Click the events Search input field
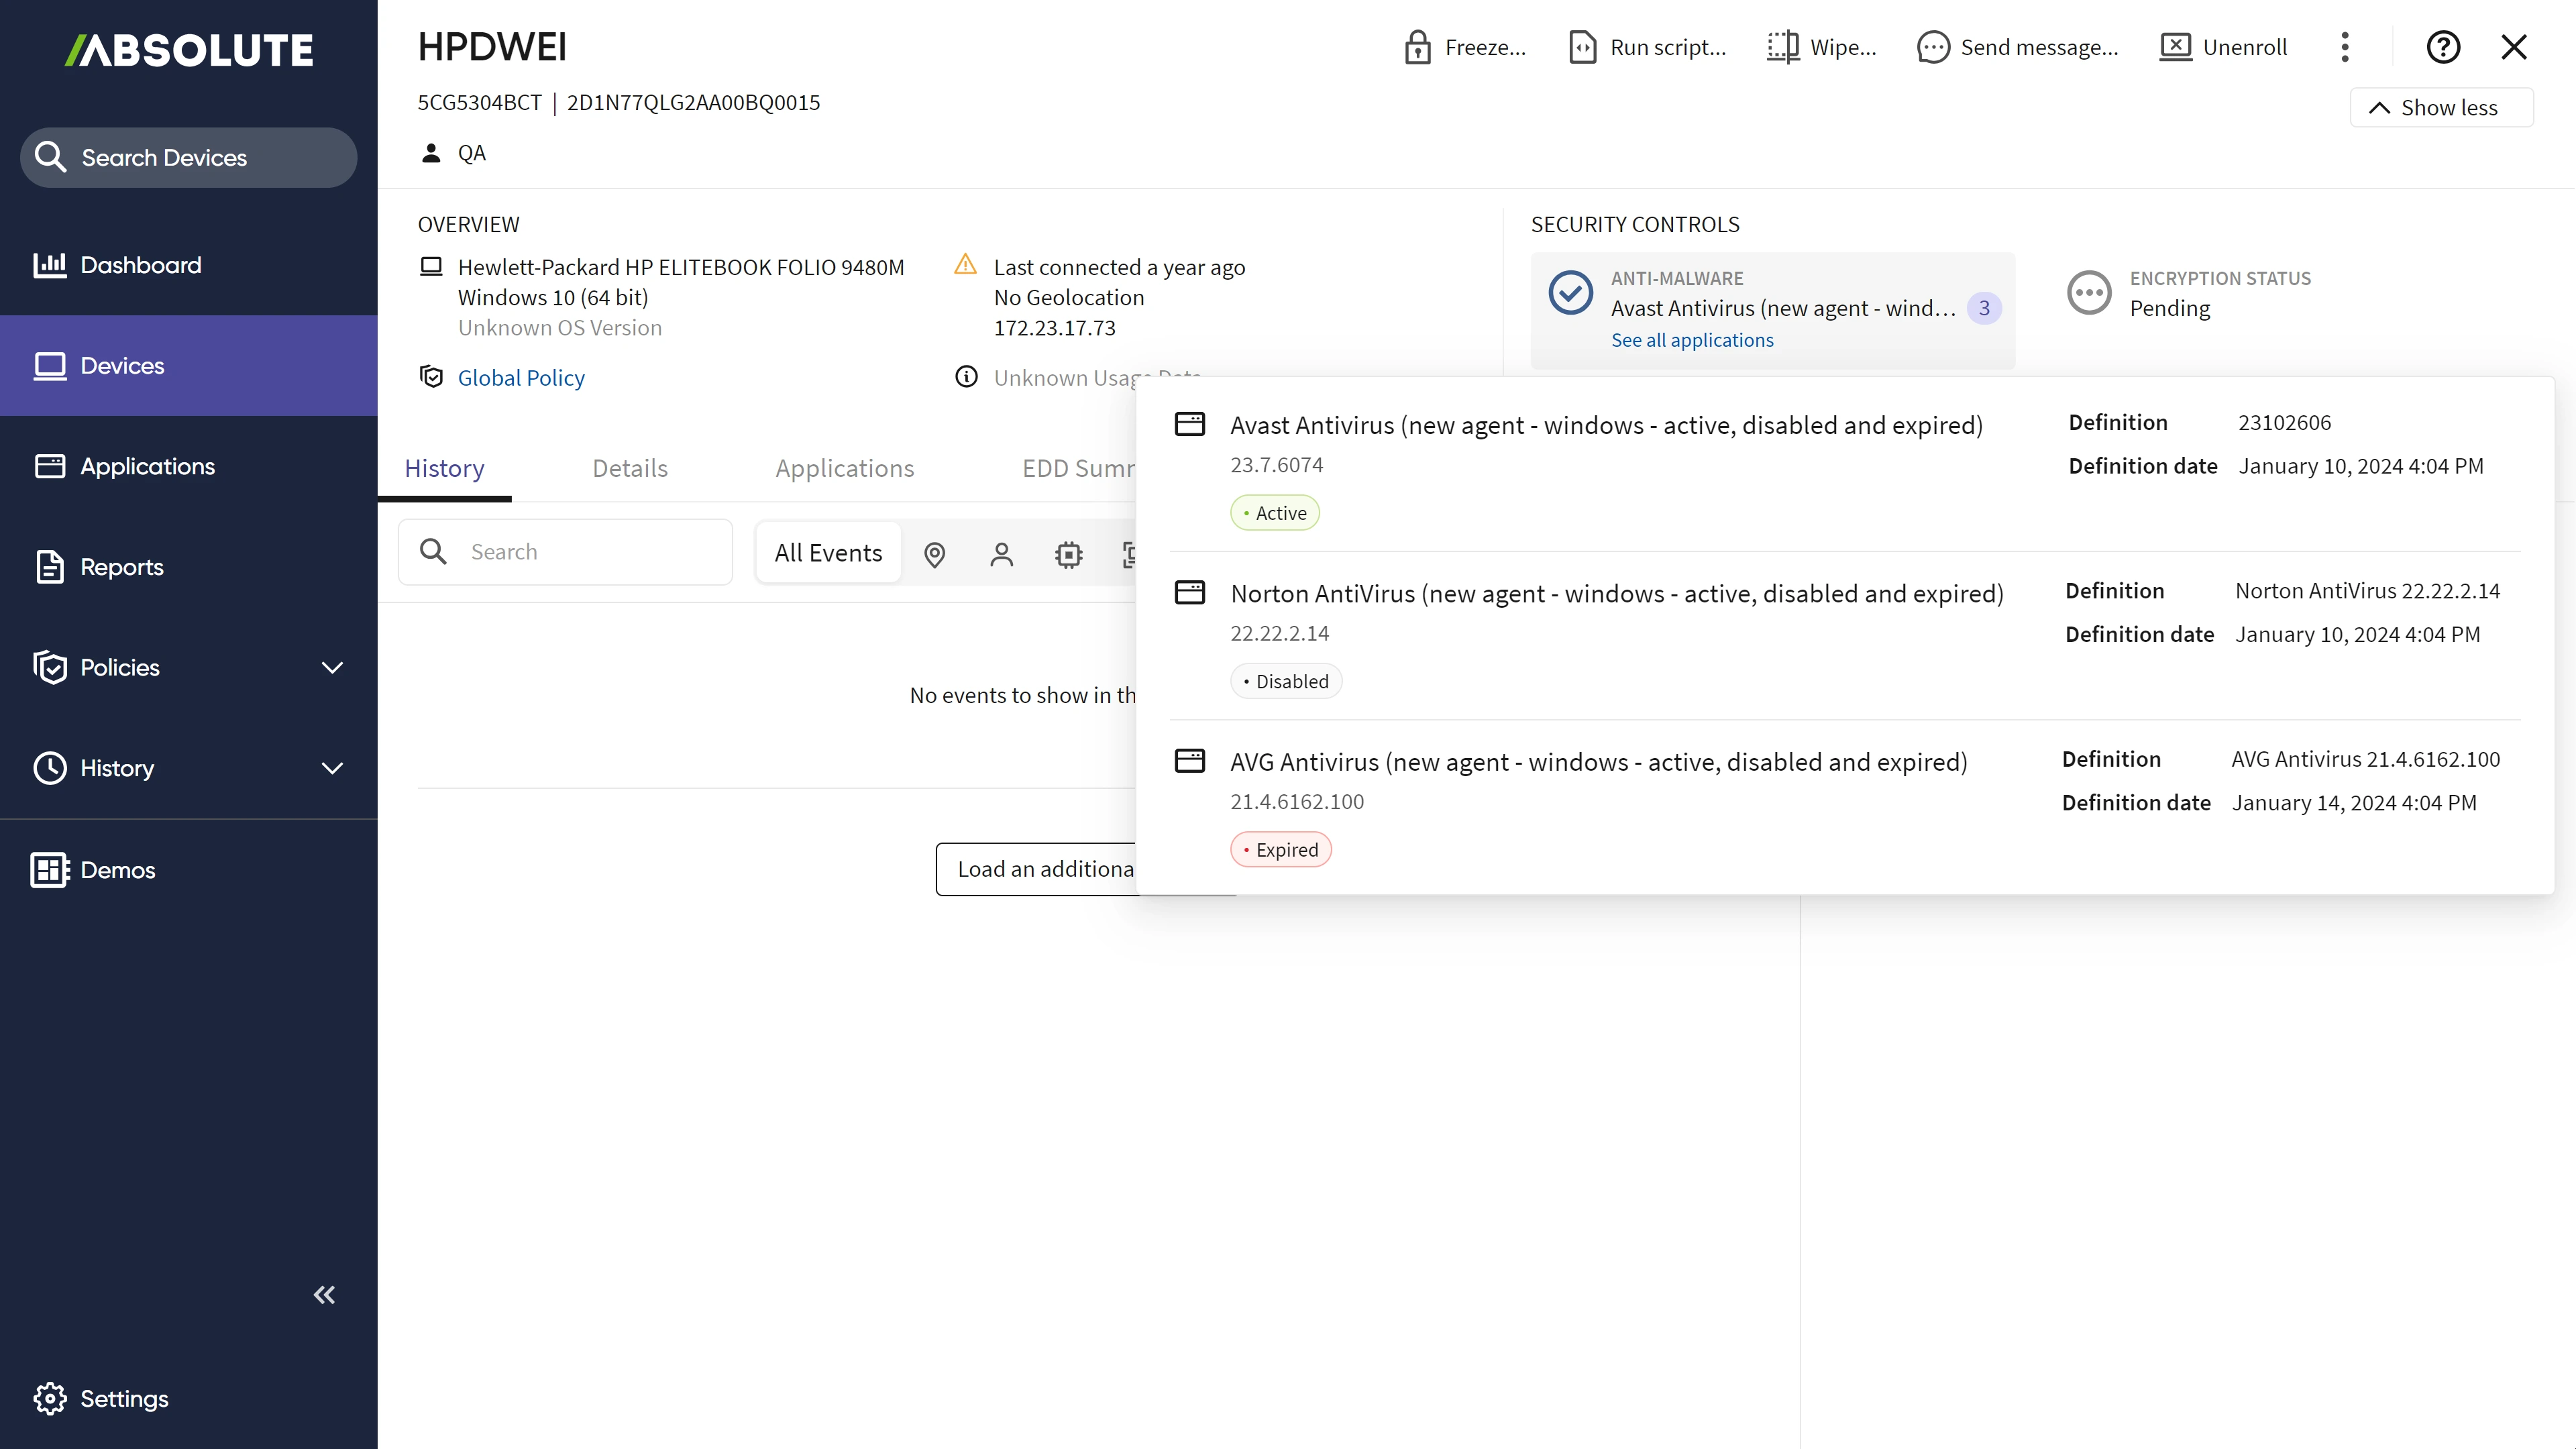This screenshot has width=2576, height=1449. 565,552
